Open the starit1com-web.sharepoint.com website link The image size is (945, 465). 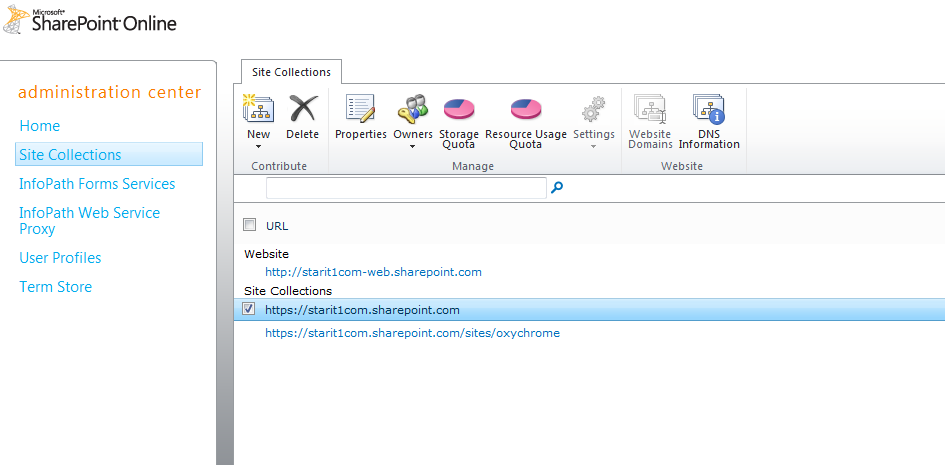coord(373,272)
